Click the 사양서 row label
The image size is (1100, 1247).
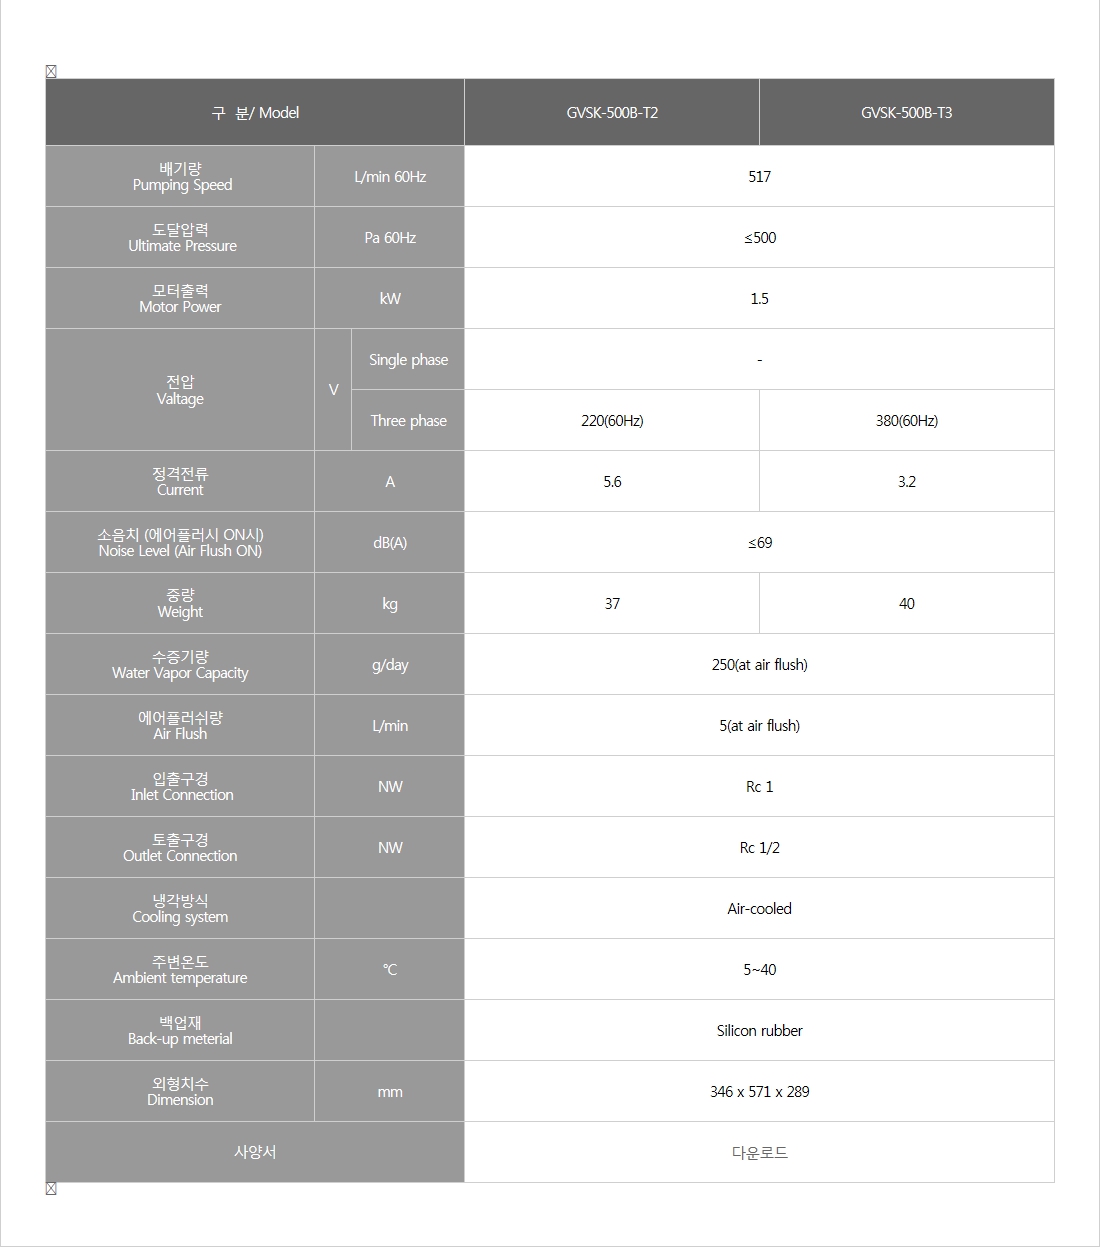pos(255,1152)
